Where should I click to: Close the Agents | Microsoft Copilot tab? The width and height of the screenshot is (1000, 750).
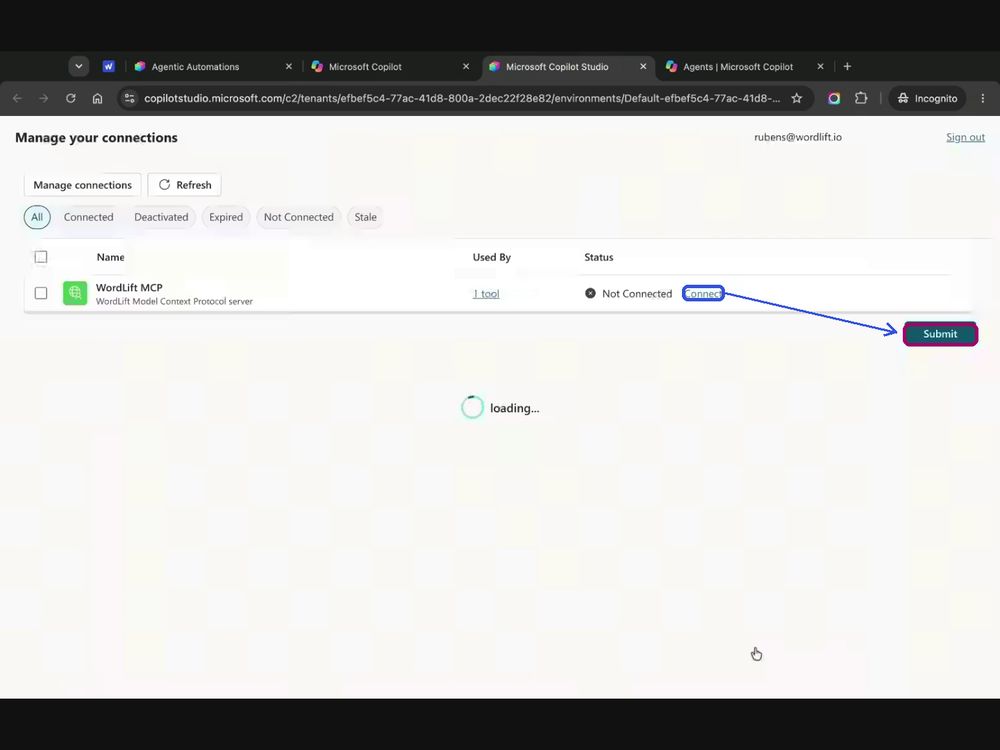click(820, 66)
